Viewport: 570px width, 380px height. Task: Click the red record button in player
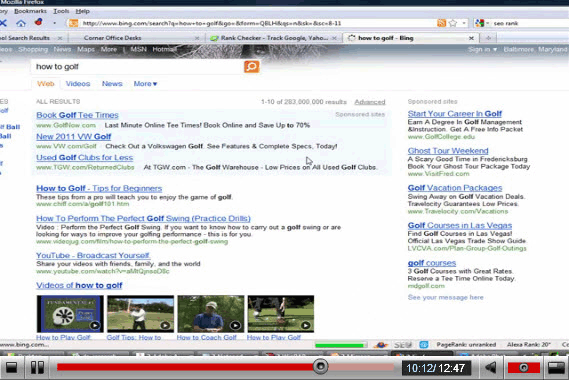[x=523, y=368]
